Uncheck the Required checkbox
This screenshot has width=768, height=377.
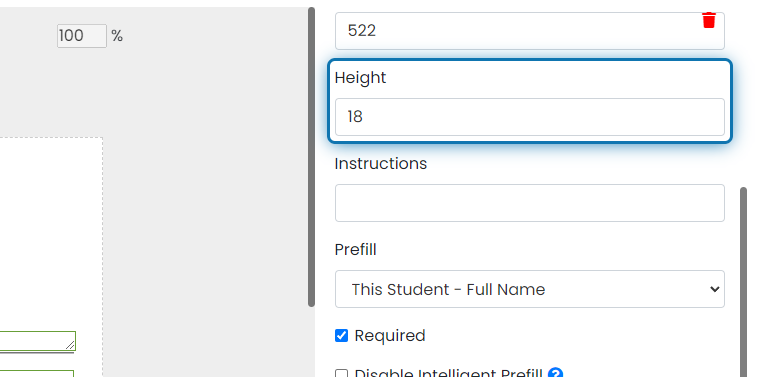(x=341, y=335)
